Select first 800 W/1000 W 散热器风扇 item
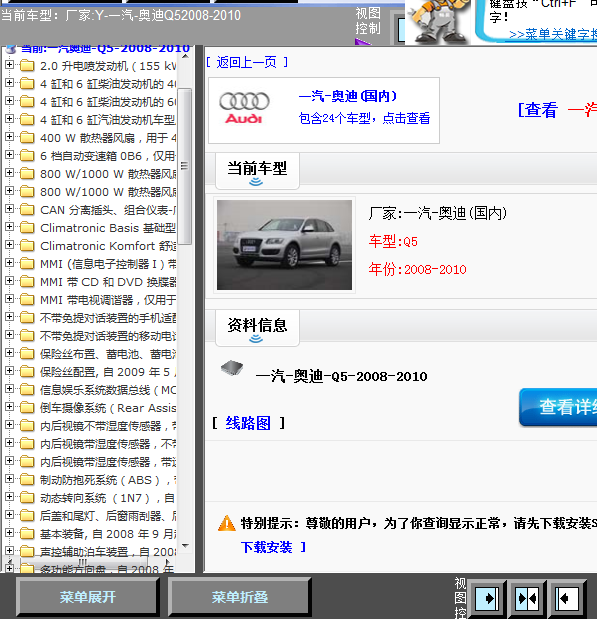This screenshot has height=619, width=597. point(108,174)
